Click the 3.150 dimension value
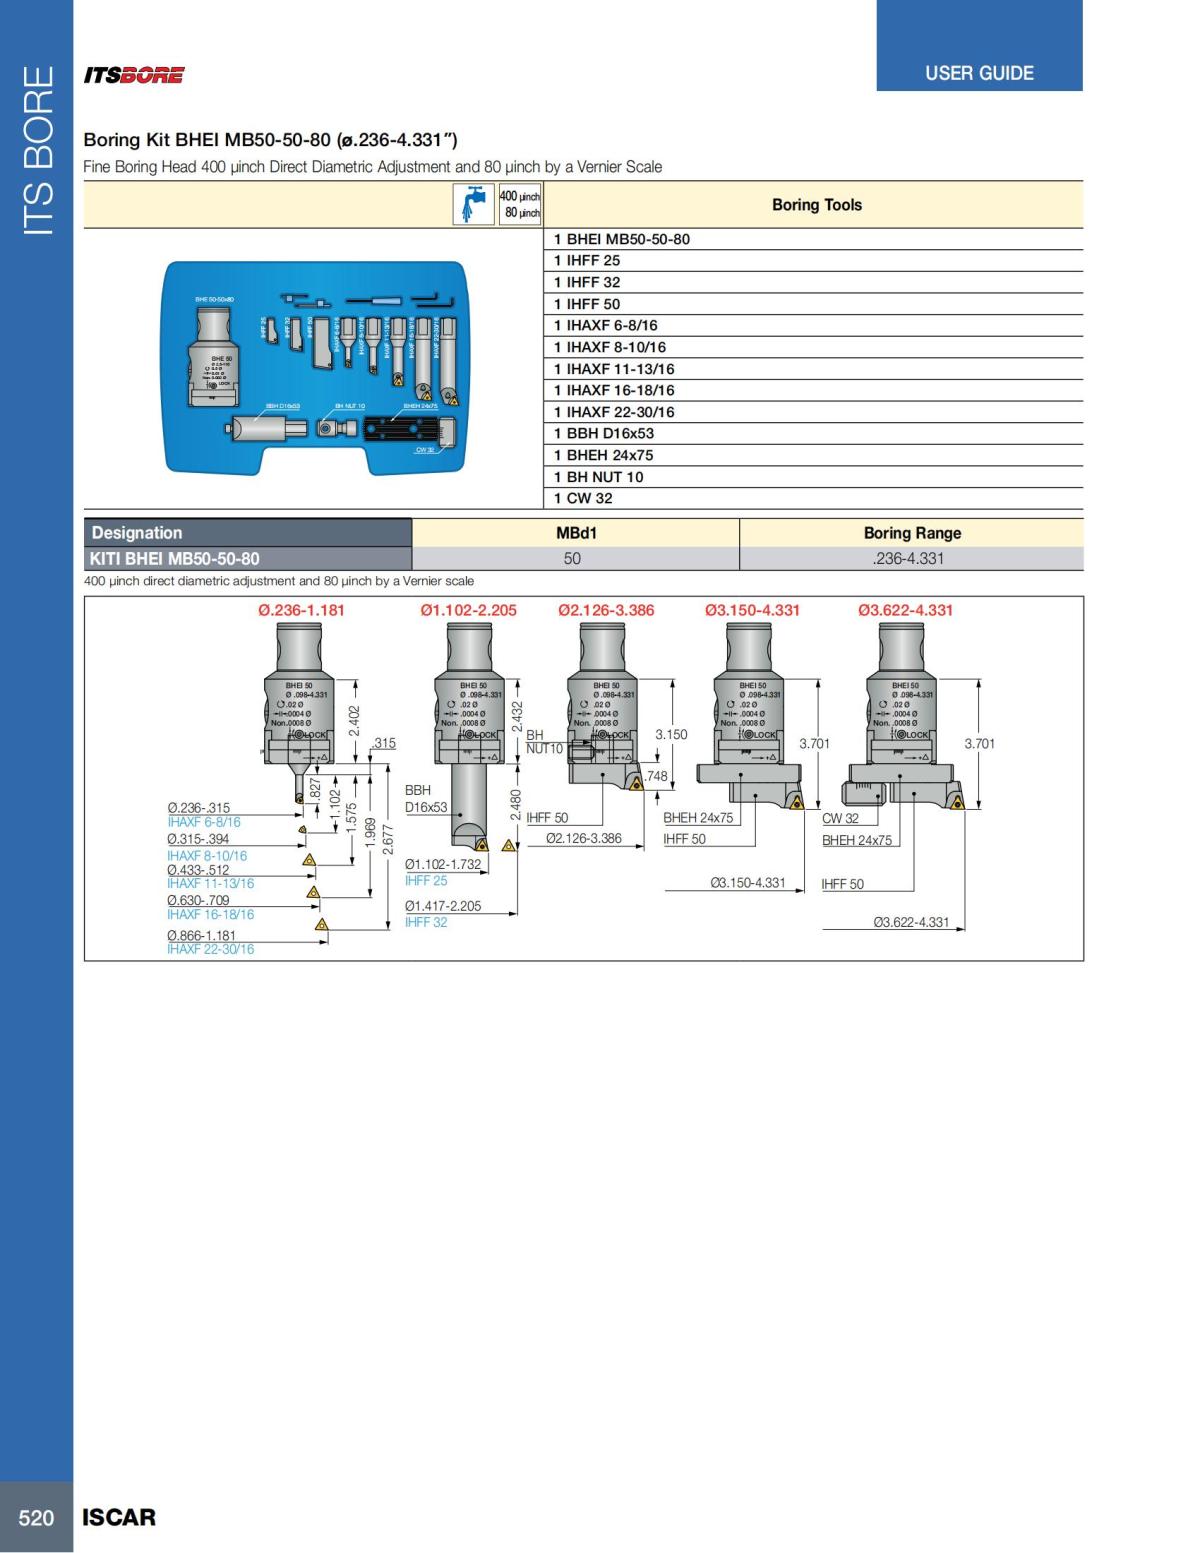This screenshot has width=1200, height=1553. click(x=671, y=734)
